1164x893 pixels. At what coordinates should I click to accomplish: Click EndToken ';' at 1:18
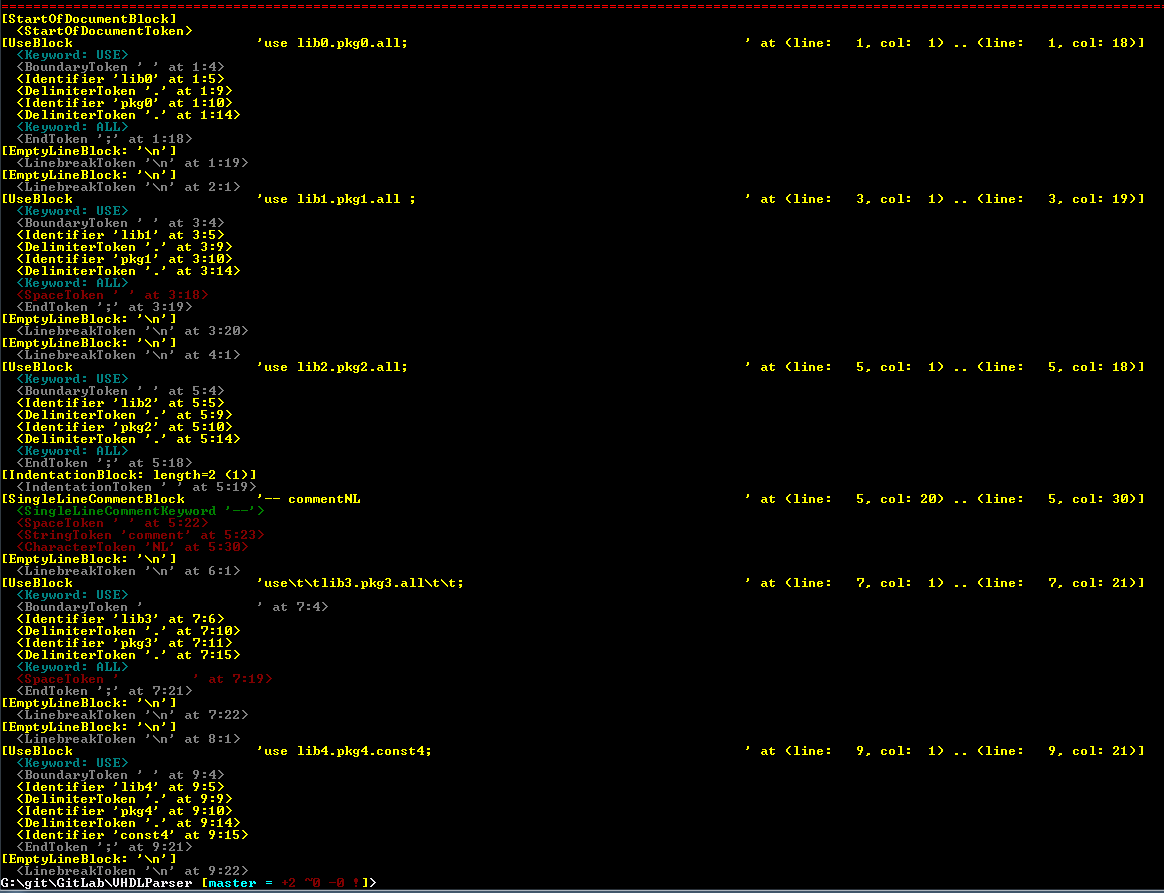click(105, 139)
